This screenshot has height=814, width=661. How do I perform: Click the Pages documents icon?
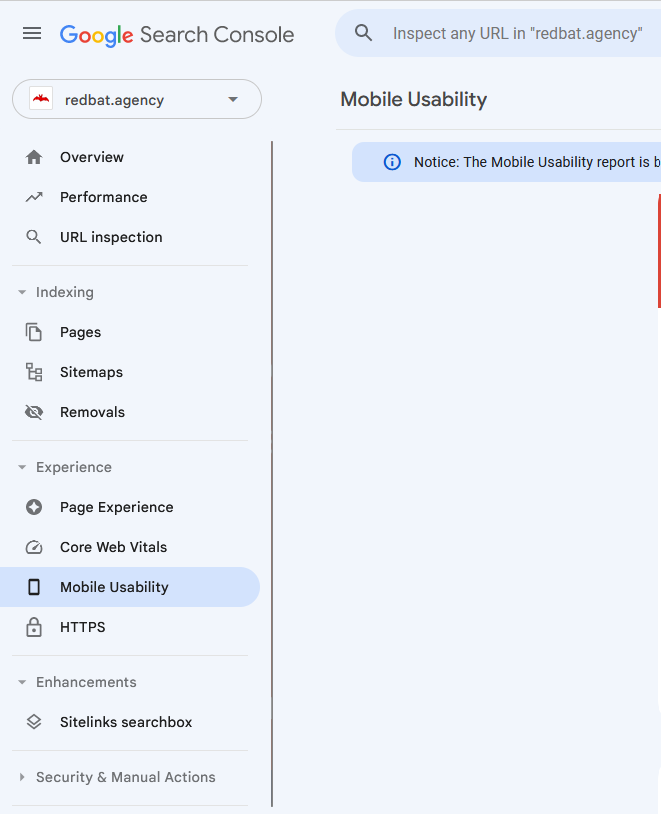[34, 332]
